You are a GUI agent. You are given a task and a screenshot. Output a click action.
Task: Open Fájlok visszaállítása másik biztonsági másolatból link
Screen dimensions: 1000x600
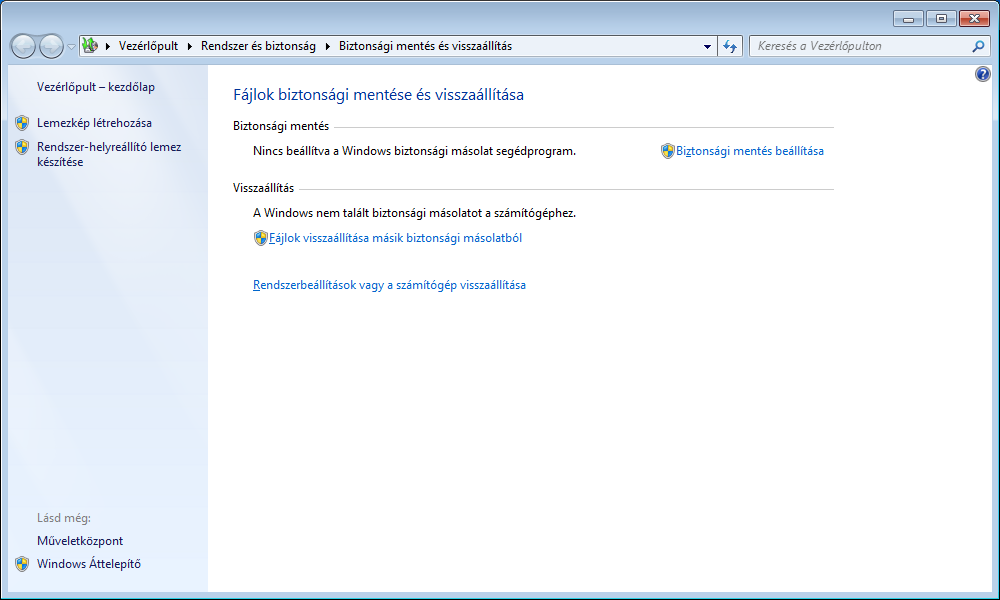(395, 238)
